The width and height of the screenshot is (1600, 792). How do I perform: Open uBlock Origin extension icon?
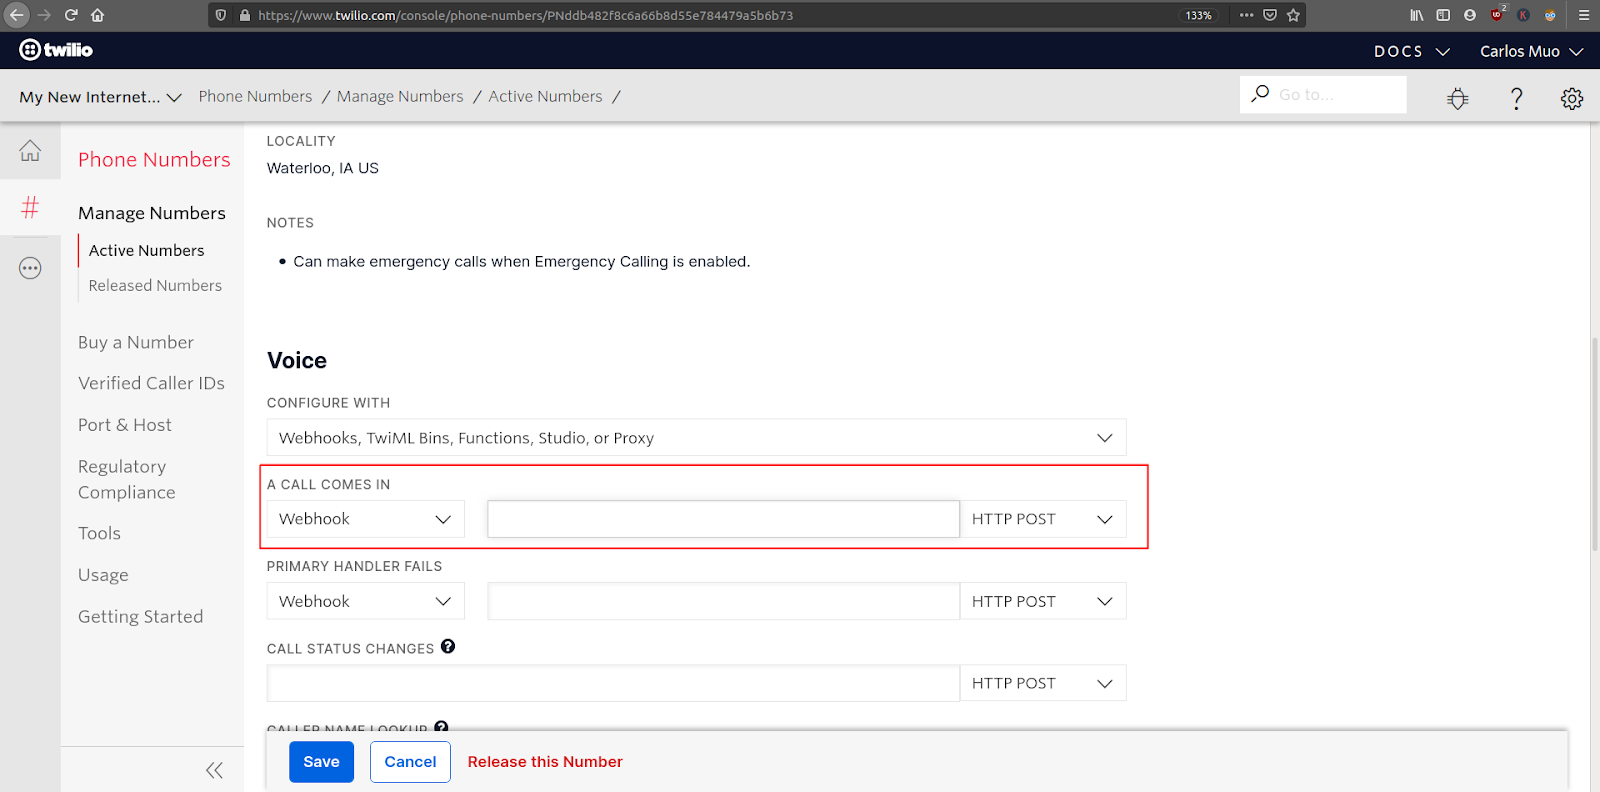point(1497,14)
